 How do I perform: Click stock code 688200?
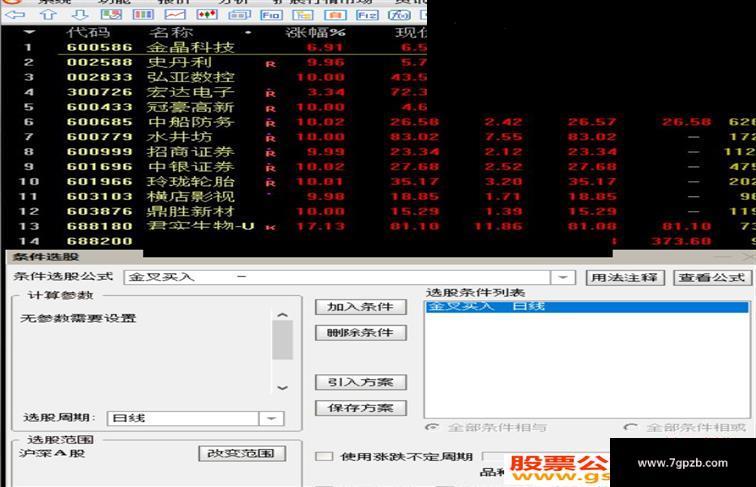[99, 241]
